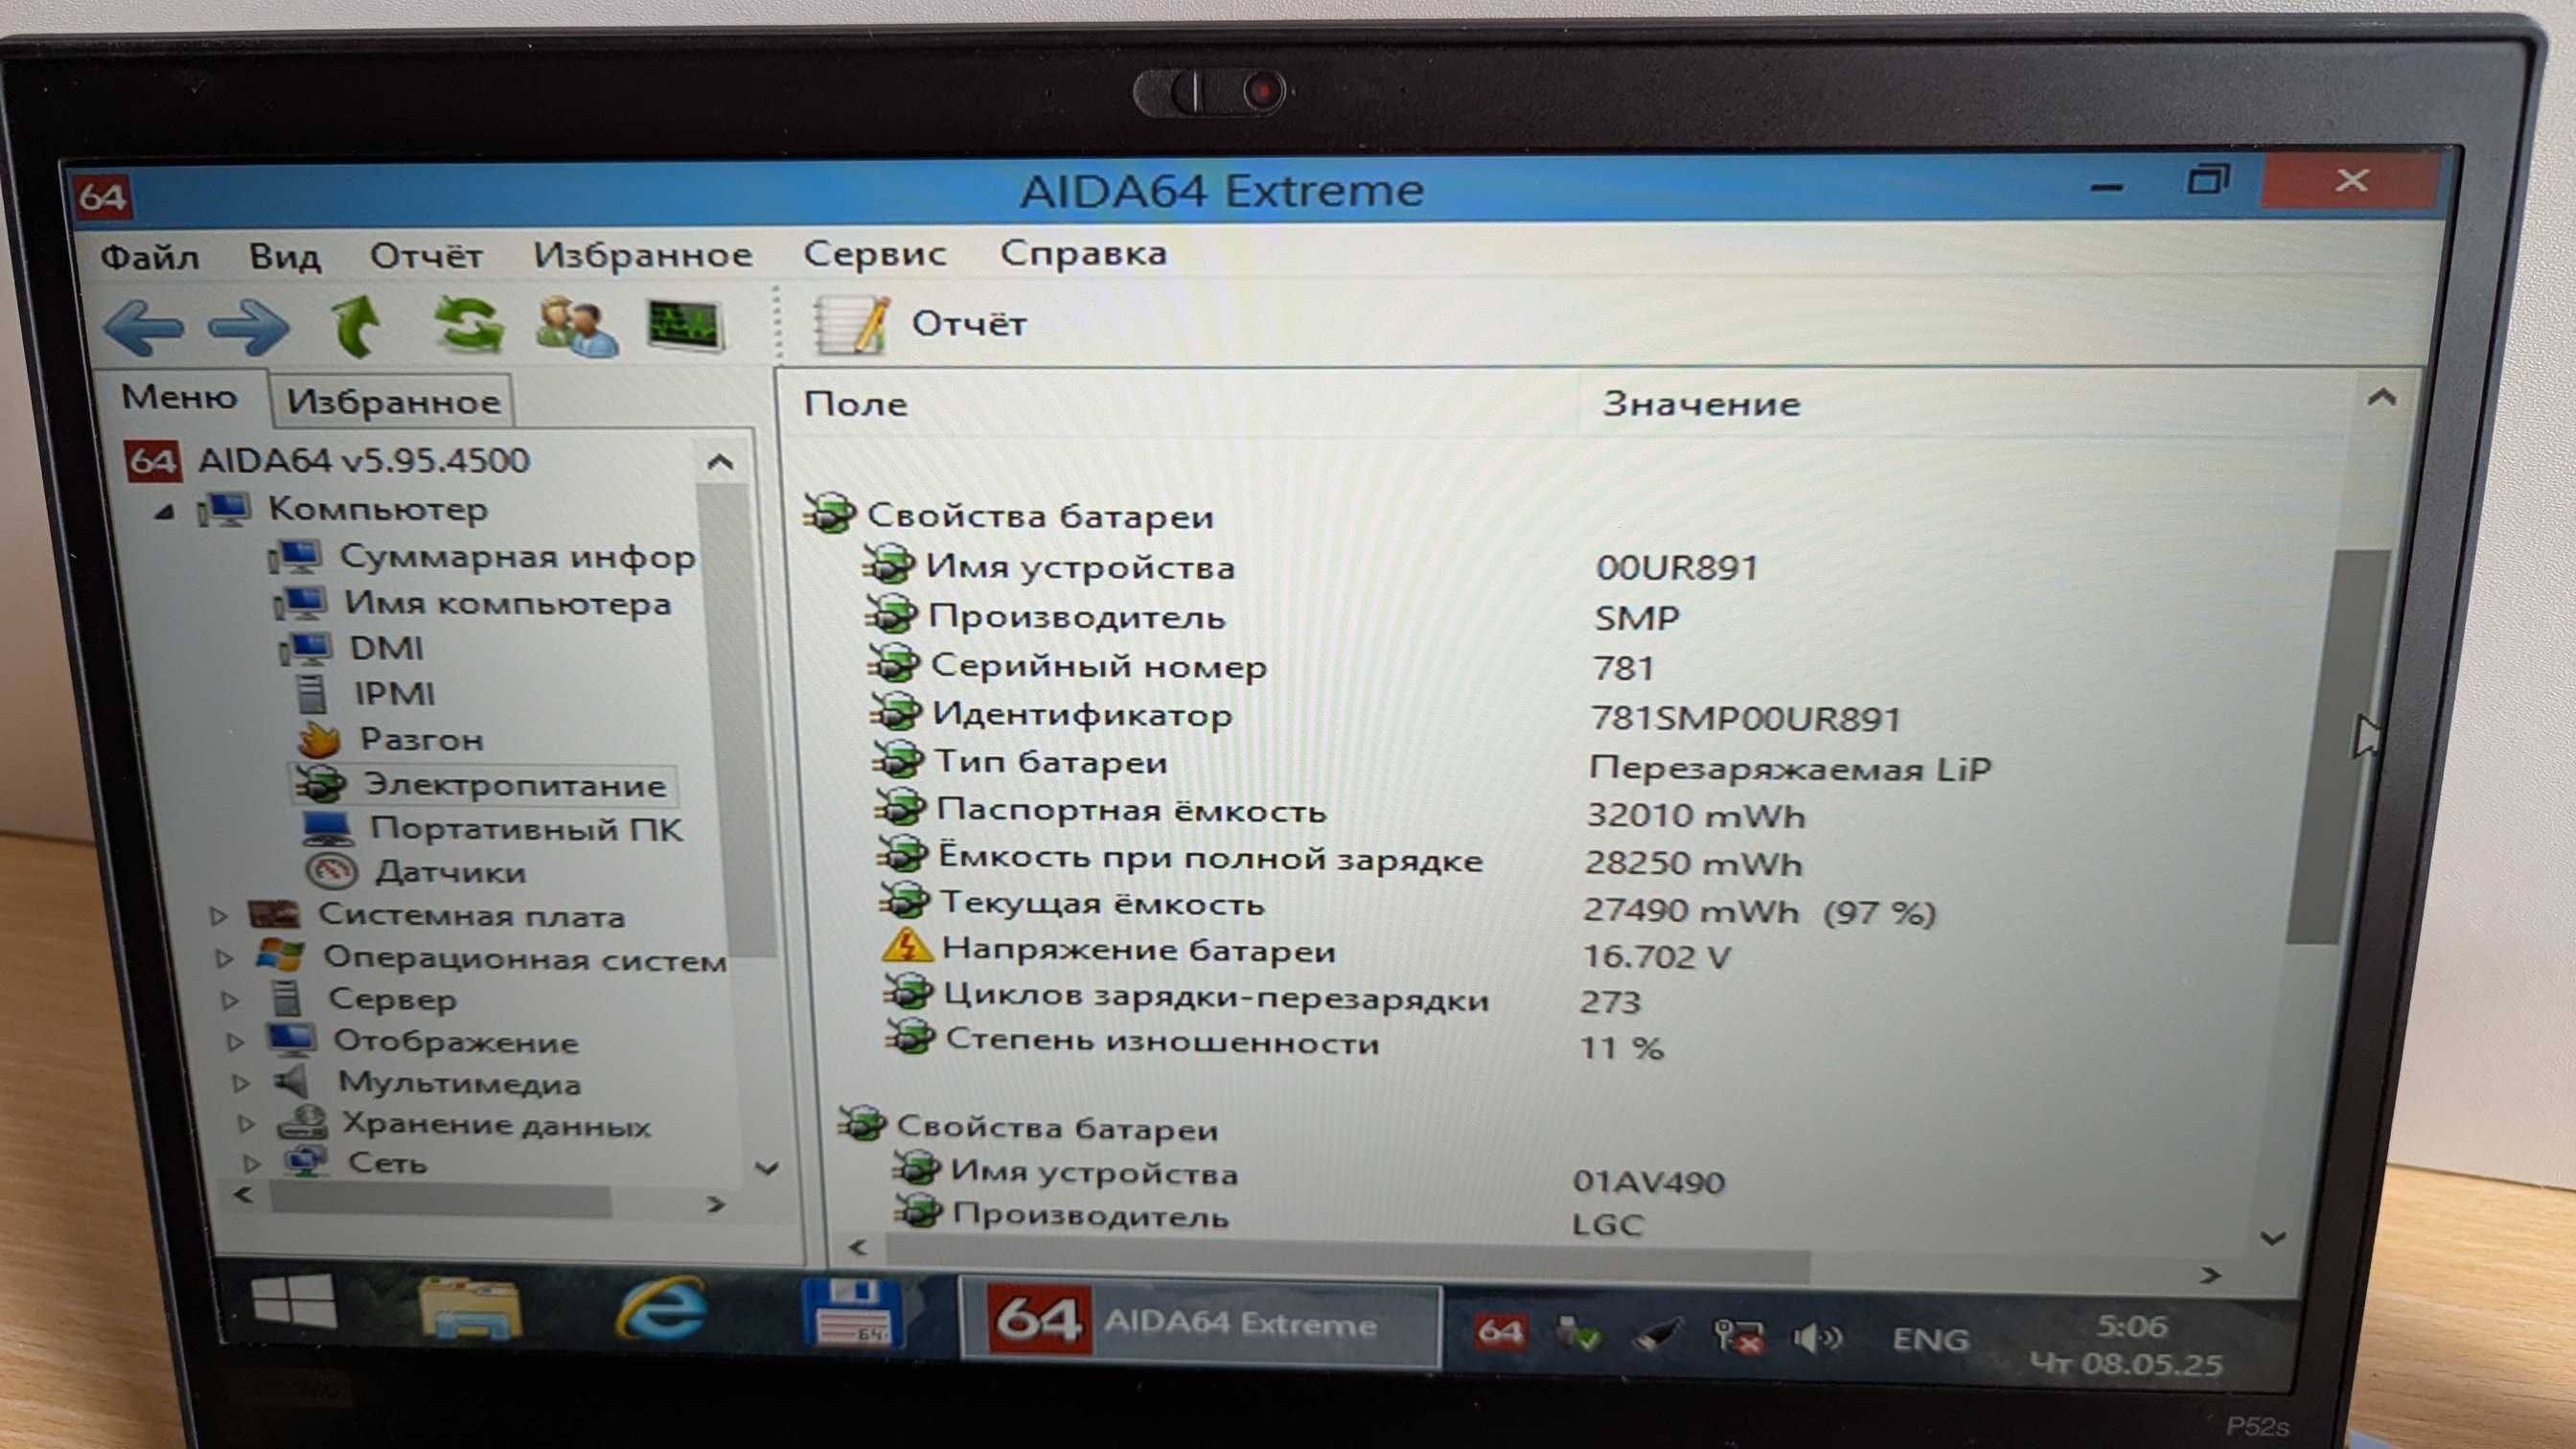Click the AIDA64 Extreme taskbar button
This screenshot has height=1449, width=2576.
point(1200,1322)
